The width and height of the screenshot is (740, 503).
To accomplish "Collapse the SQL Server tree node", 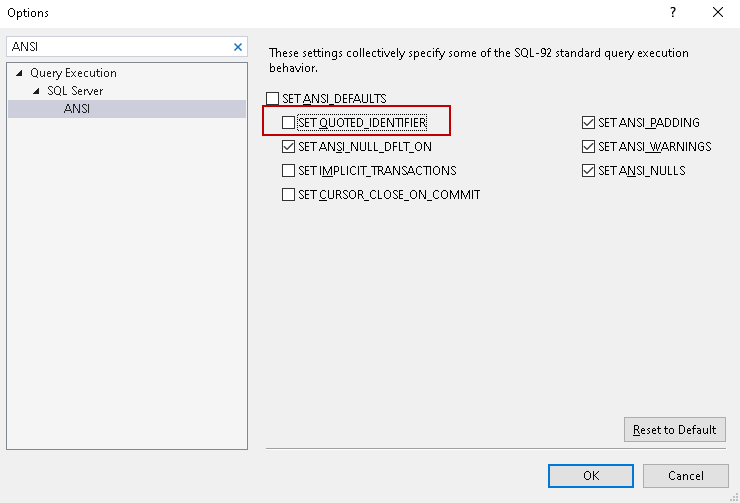I will 37,91.
